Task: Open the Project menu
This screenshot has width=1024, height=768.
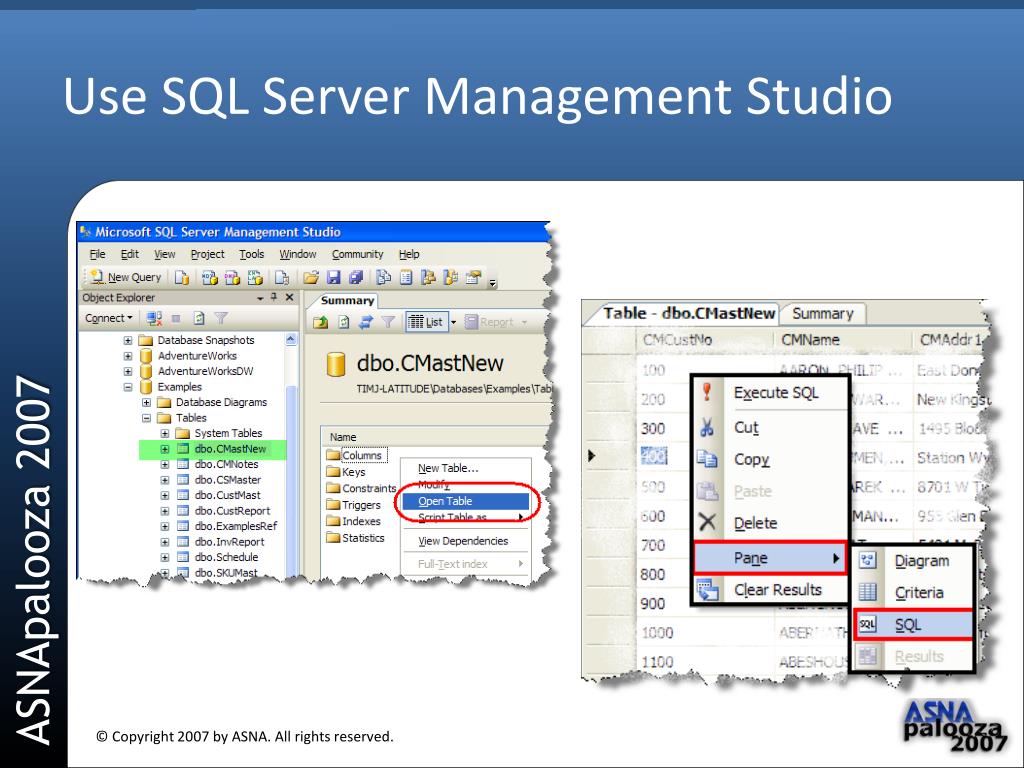Action: [207, 254]
